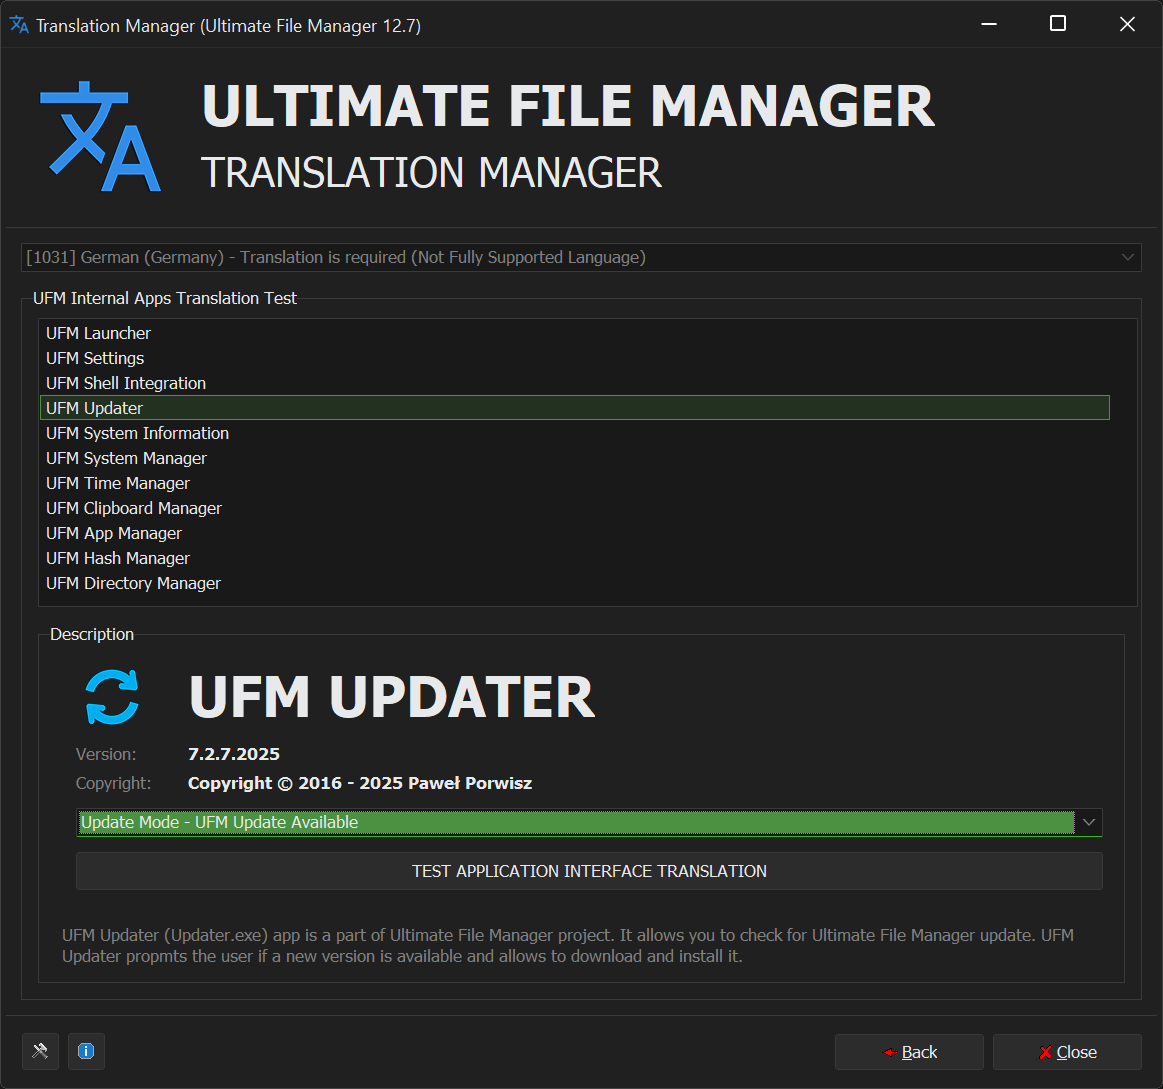Expand the German (Germany) language dropdown
1163x1089 pixels.
tap(1128, 257)
